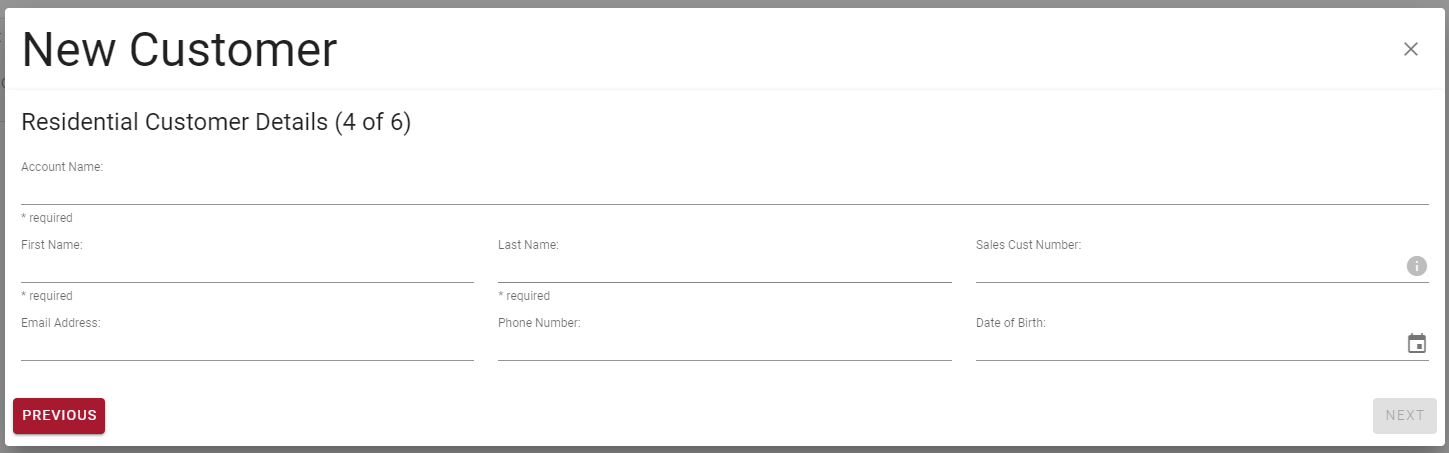This screenshot has width=1449, height=453.
Task: Click the Sales Cust Number input
Action: (1188, 268)
